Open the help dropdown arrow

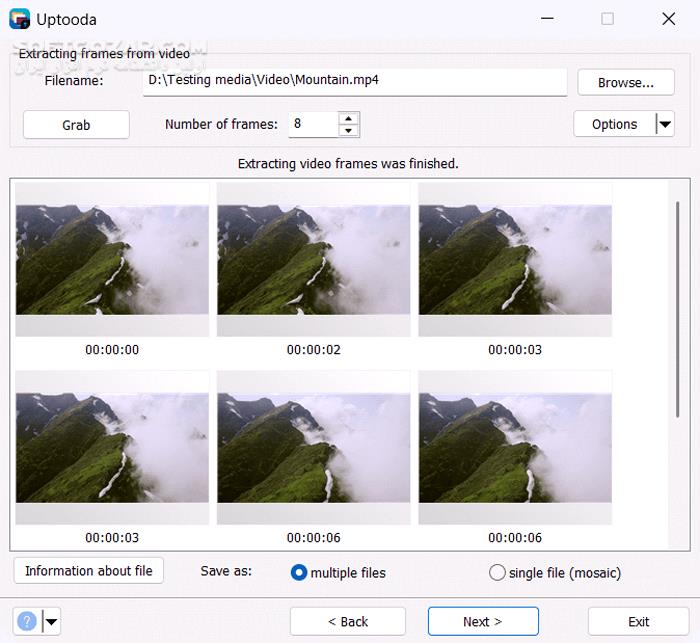tap(50, 622)
